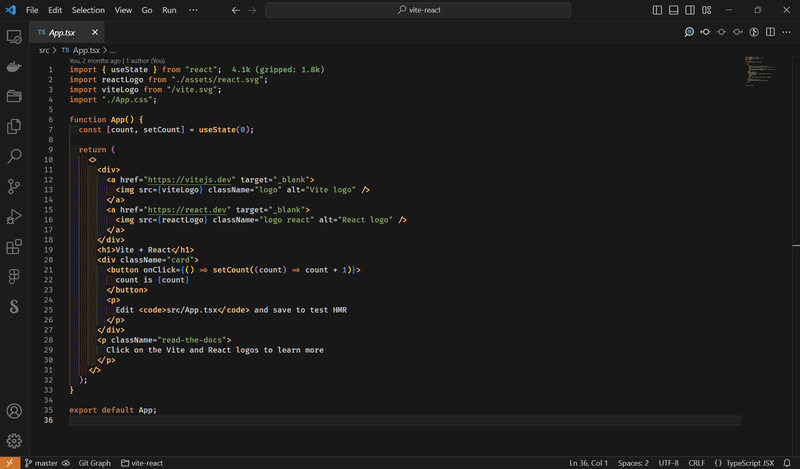Screen dimensions: 800x469
Task: Open the Go menu
Action: tap(147, 10)
